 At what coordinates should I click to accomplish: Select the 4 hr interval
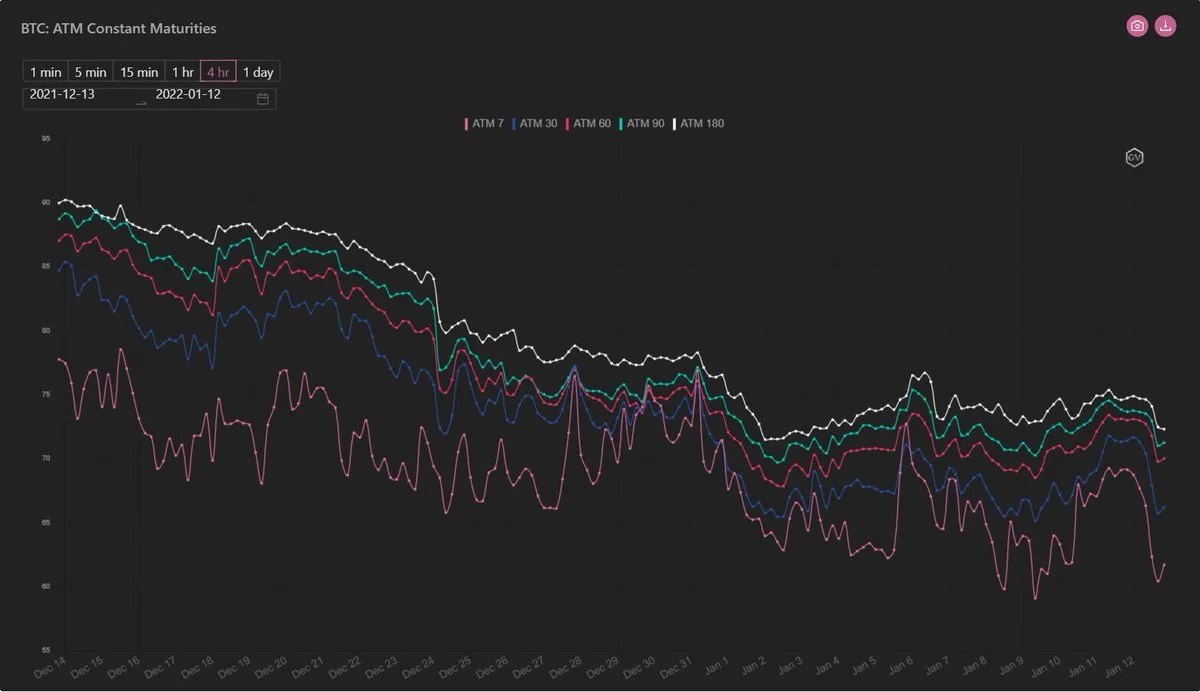point(219,72)
